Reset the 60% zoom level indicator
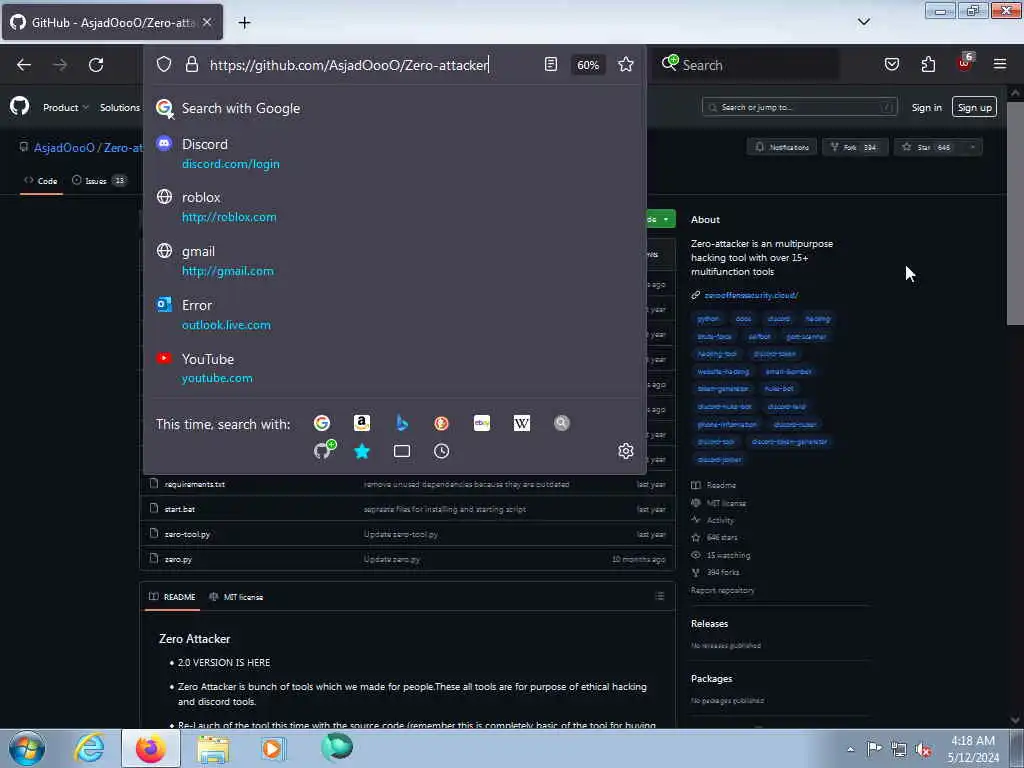 588,65
